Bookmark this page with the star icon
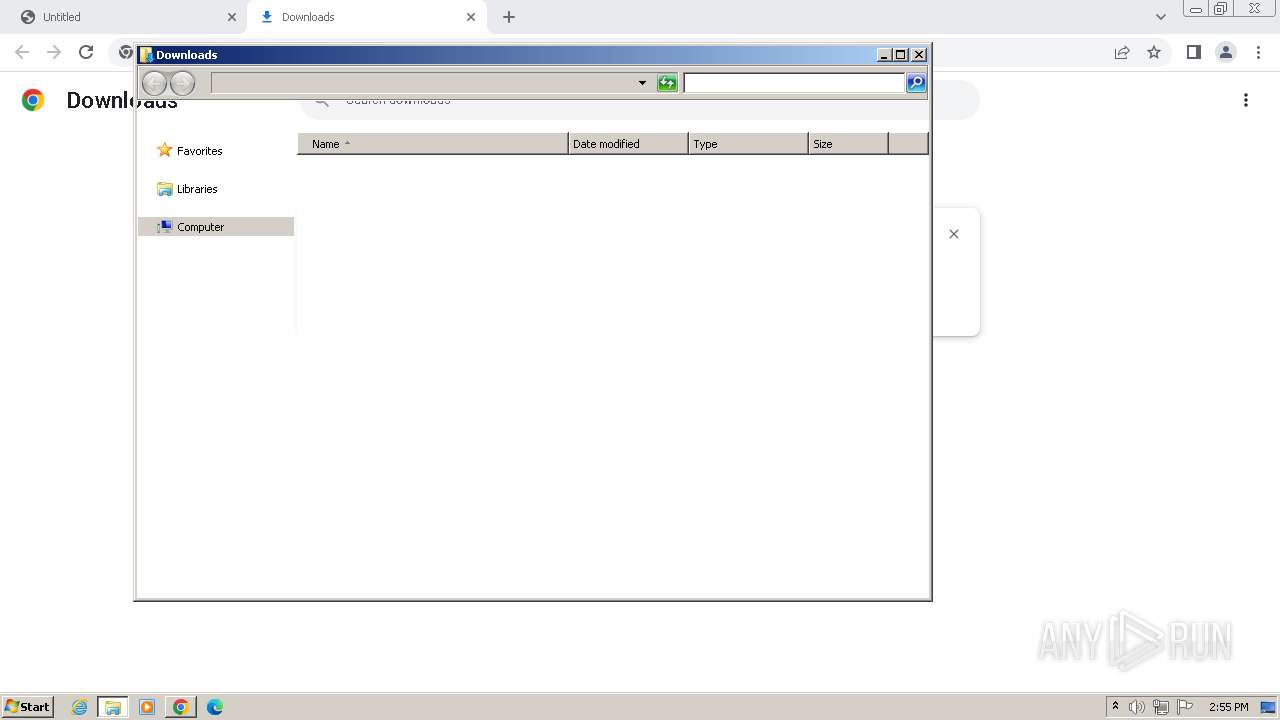 click(1154, 52)
